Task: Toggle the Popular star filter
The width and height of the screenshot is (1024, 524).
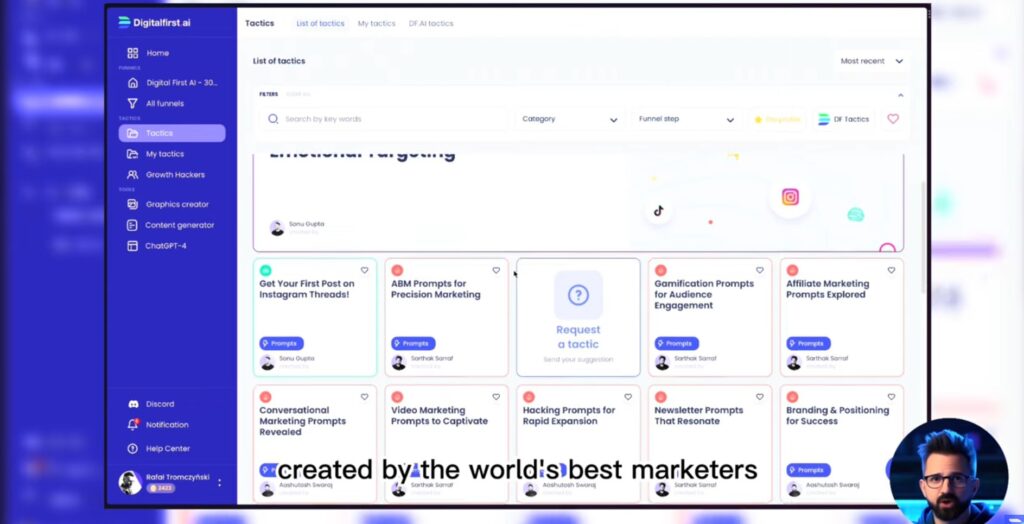Action: [x=777, y=120]
